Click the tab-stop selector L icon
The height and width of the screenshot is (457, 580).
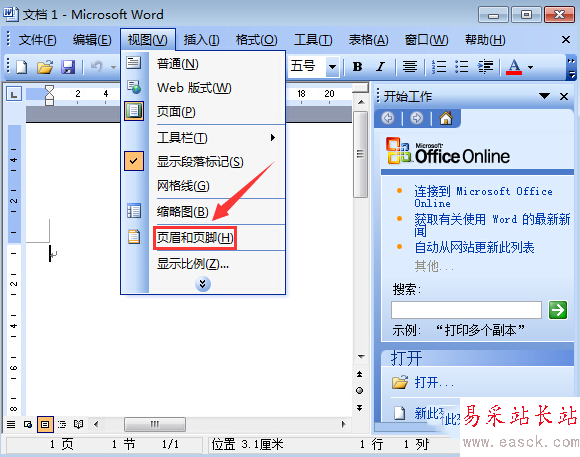(14, 94)
